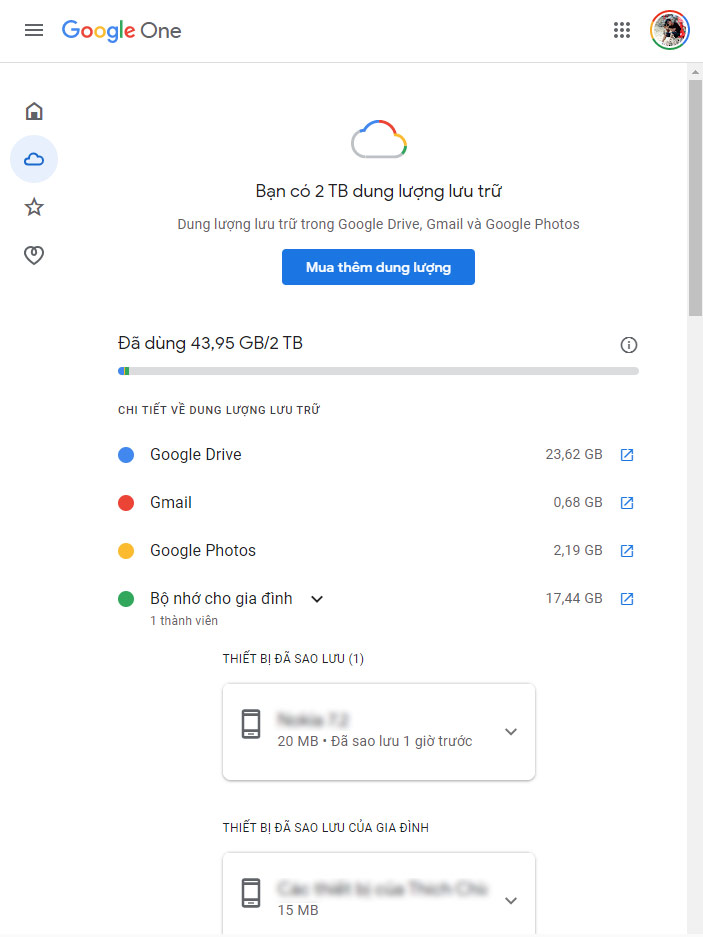Click Bạn có 2 TB heading

[378, 191]
